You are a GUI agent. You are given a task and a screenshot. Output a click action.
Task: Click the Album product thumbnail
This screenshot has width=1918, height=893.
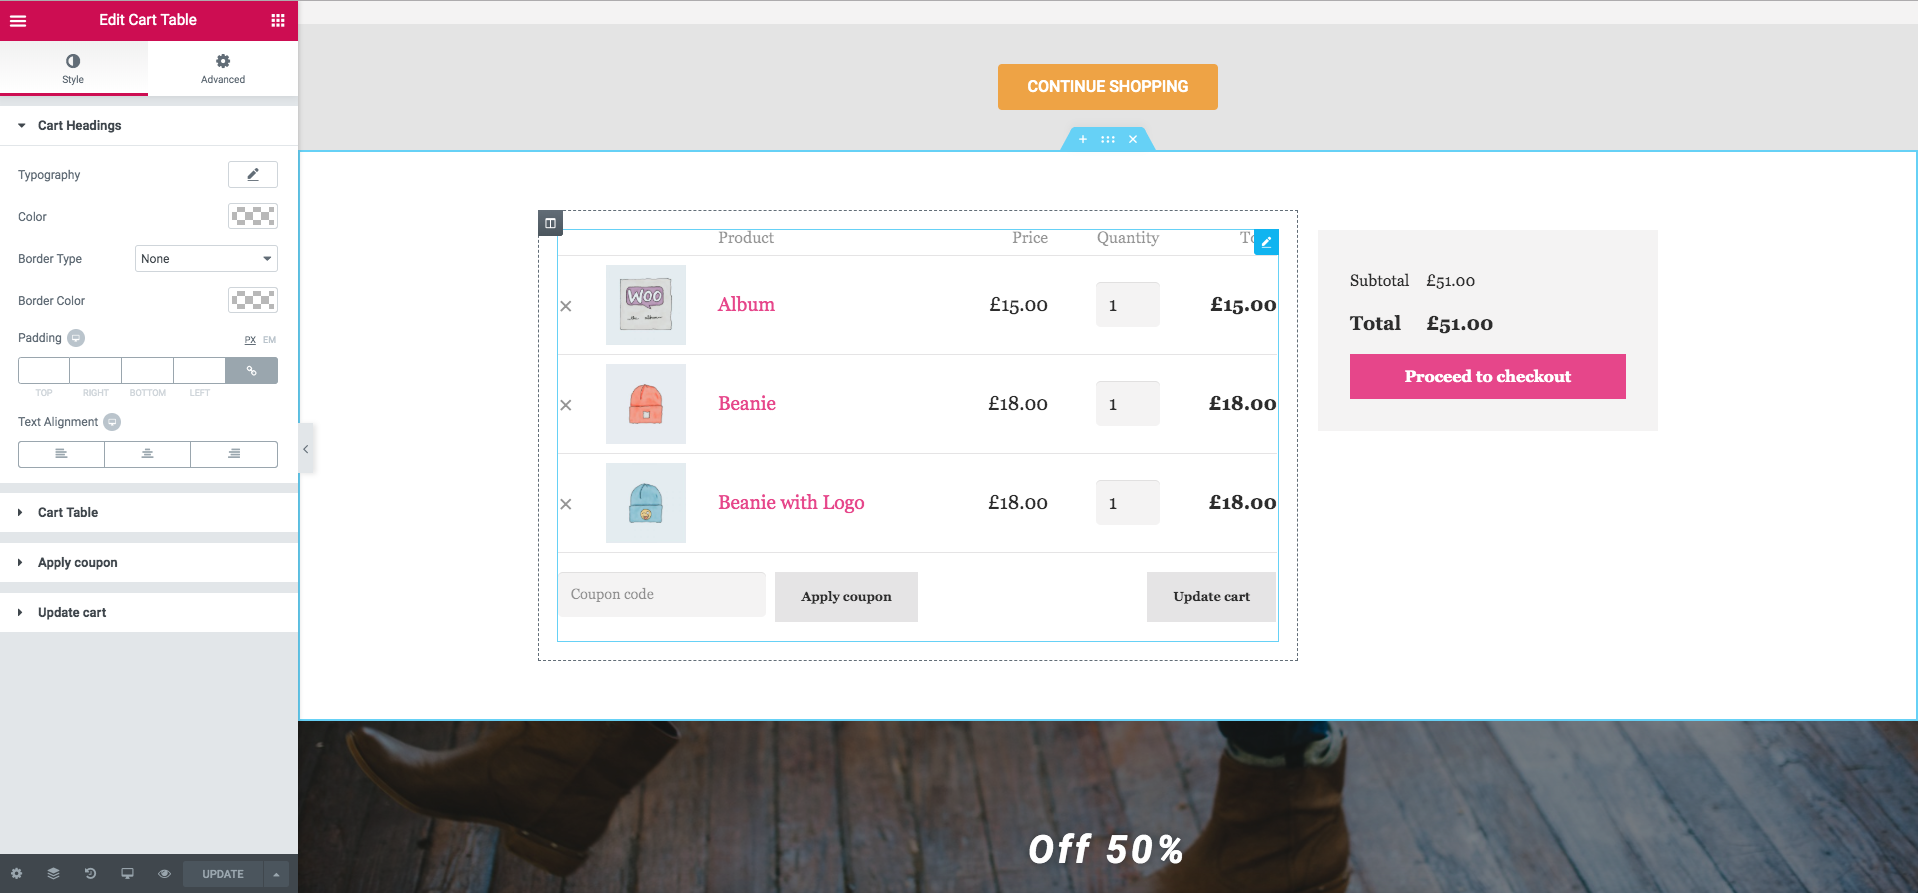[x=646, y=305]
